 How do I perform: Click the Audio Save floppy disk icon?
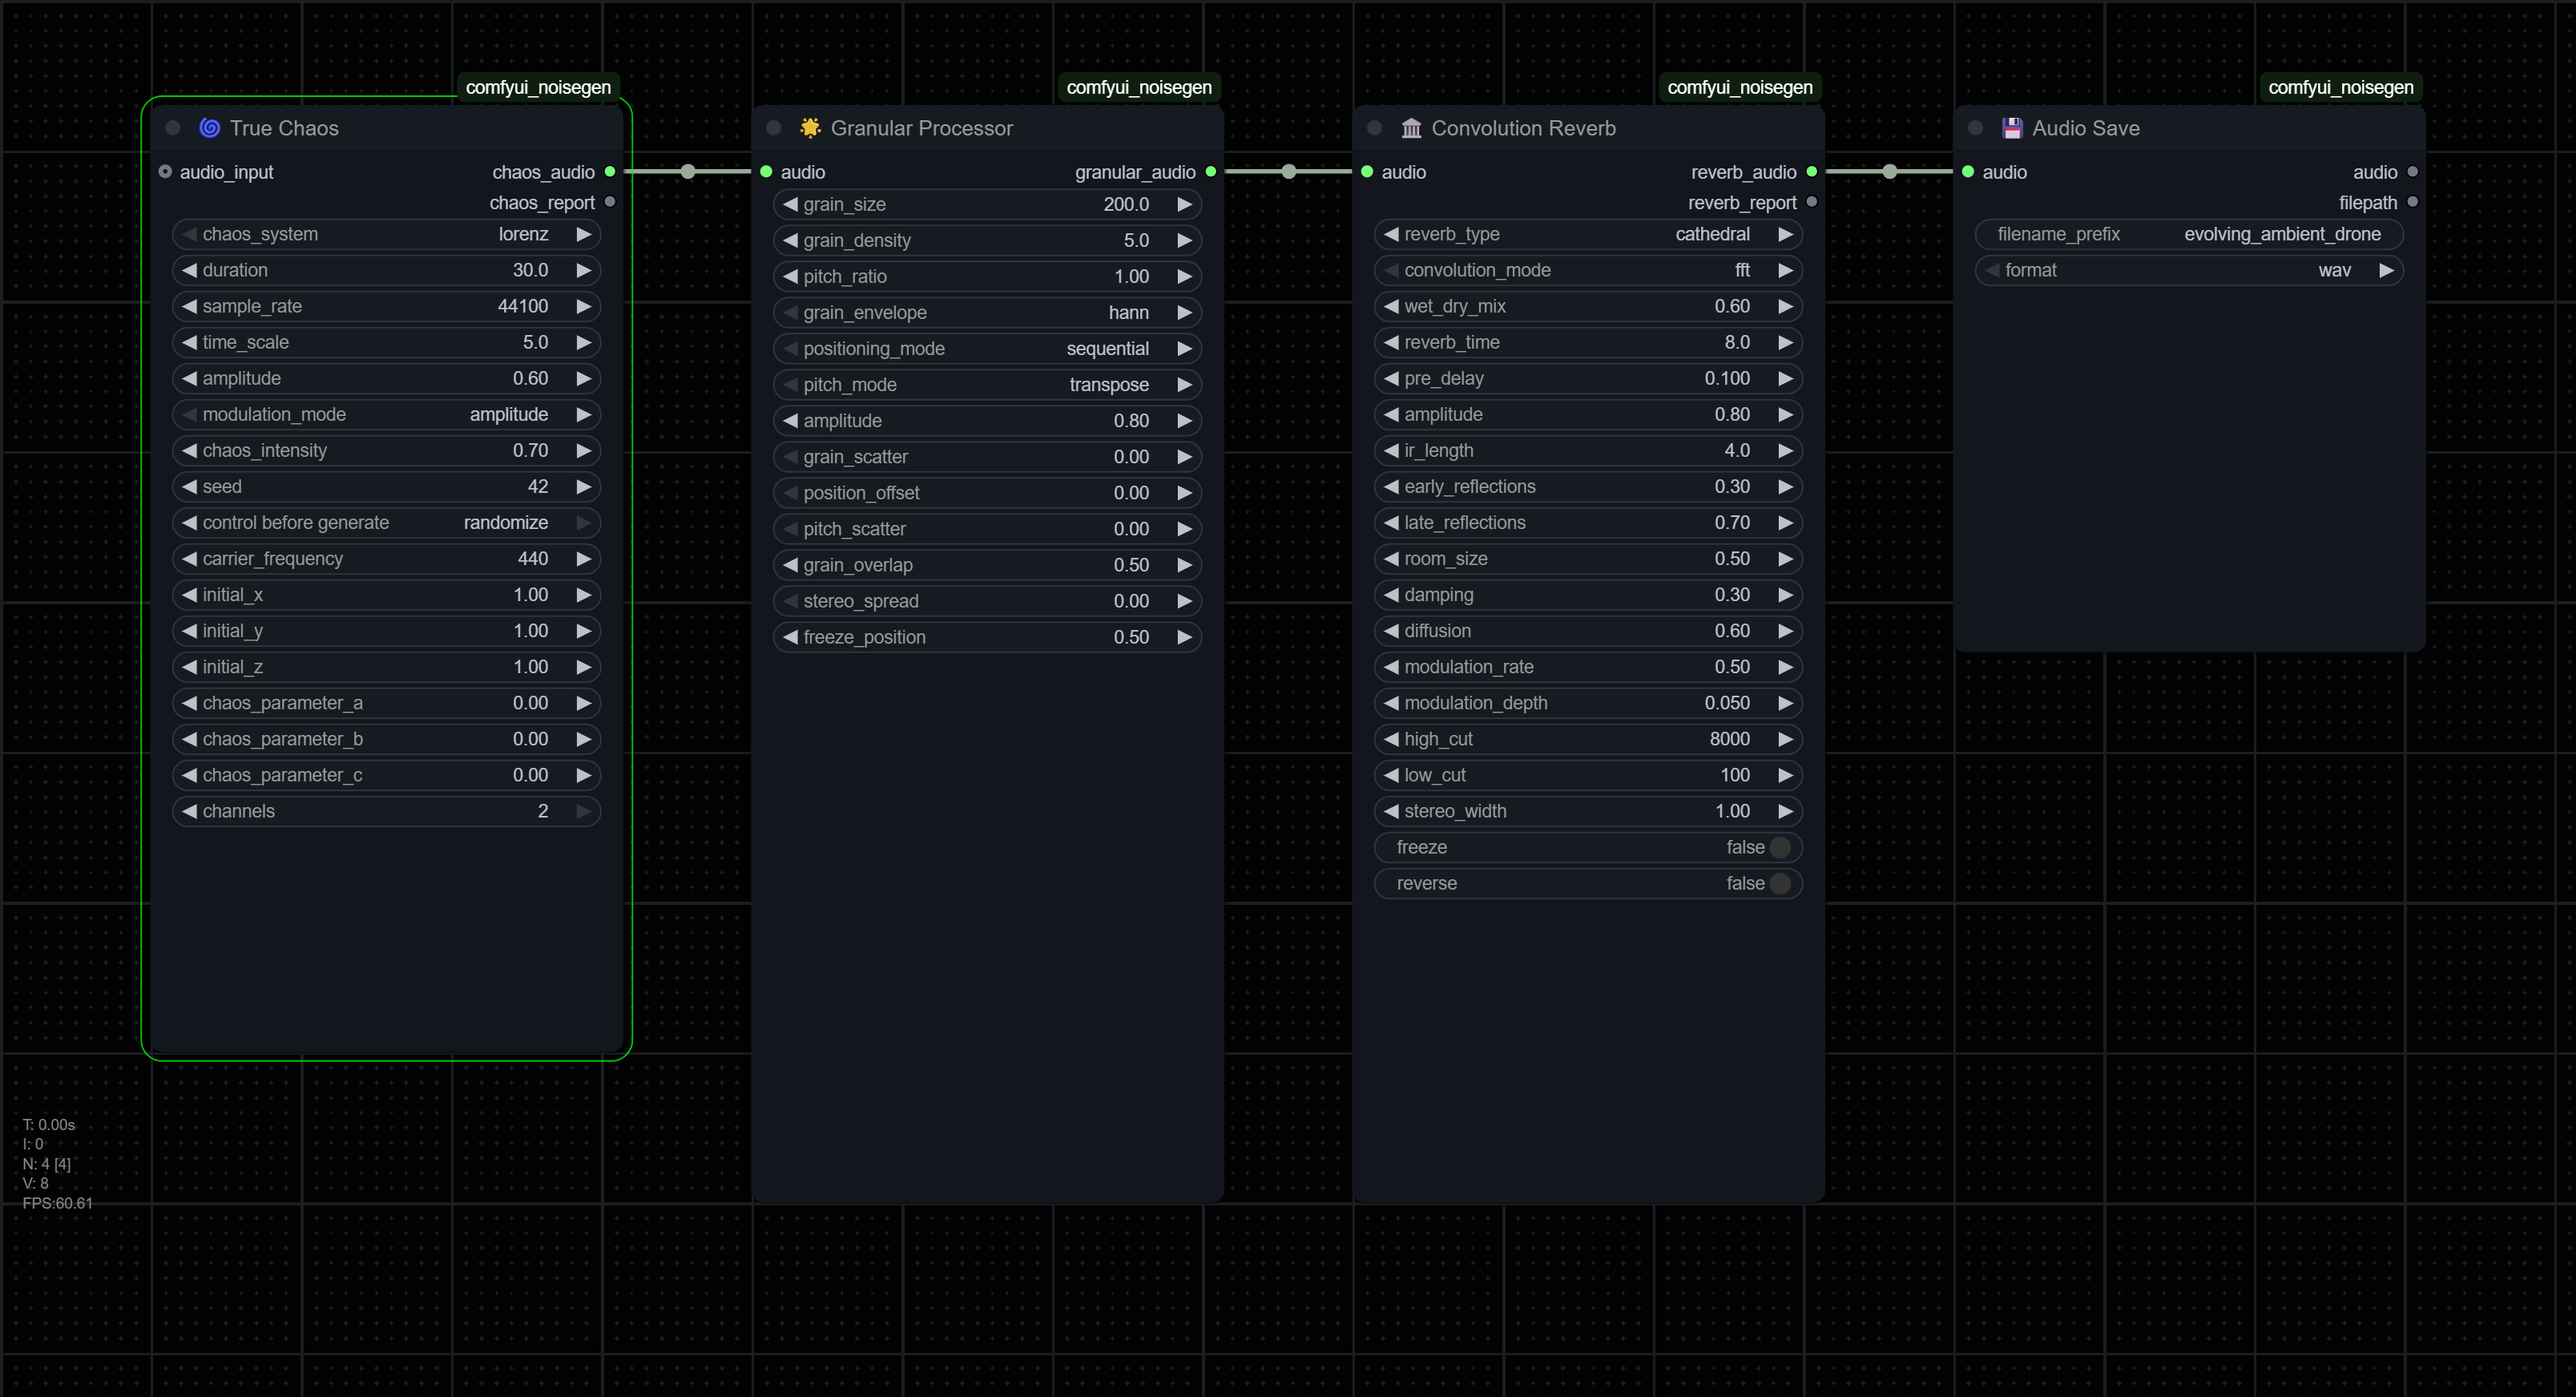(2012, 128)
